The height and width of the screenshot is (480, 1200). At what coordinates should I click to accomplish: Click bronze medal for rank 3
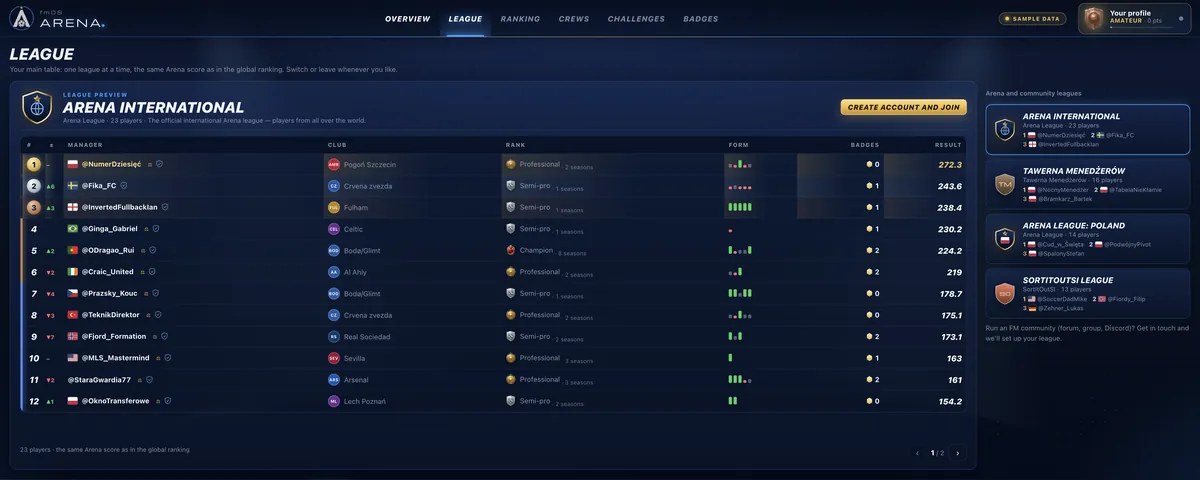pyautogui.click(x=34, y=207)
